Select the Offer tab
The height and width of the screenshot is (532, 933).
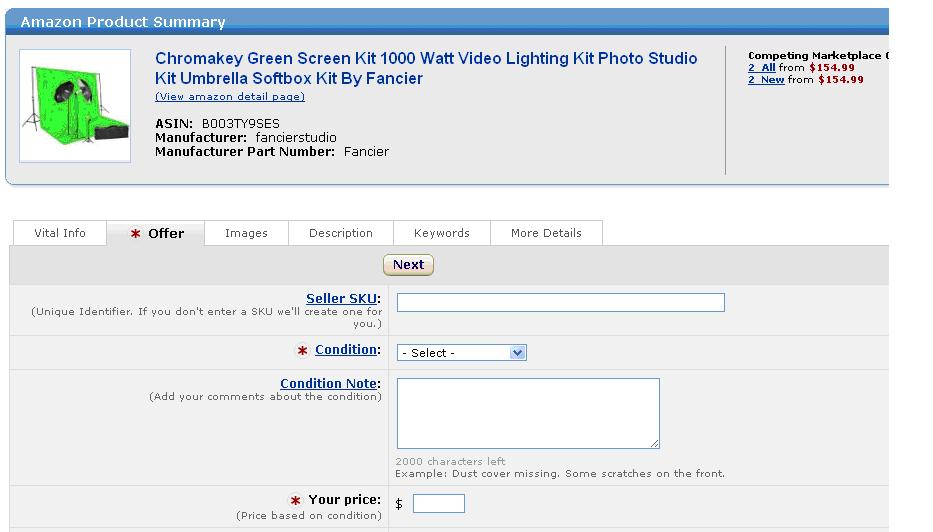[157, 233]
